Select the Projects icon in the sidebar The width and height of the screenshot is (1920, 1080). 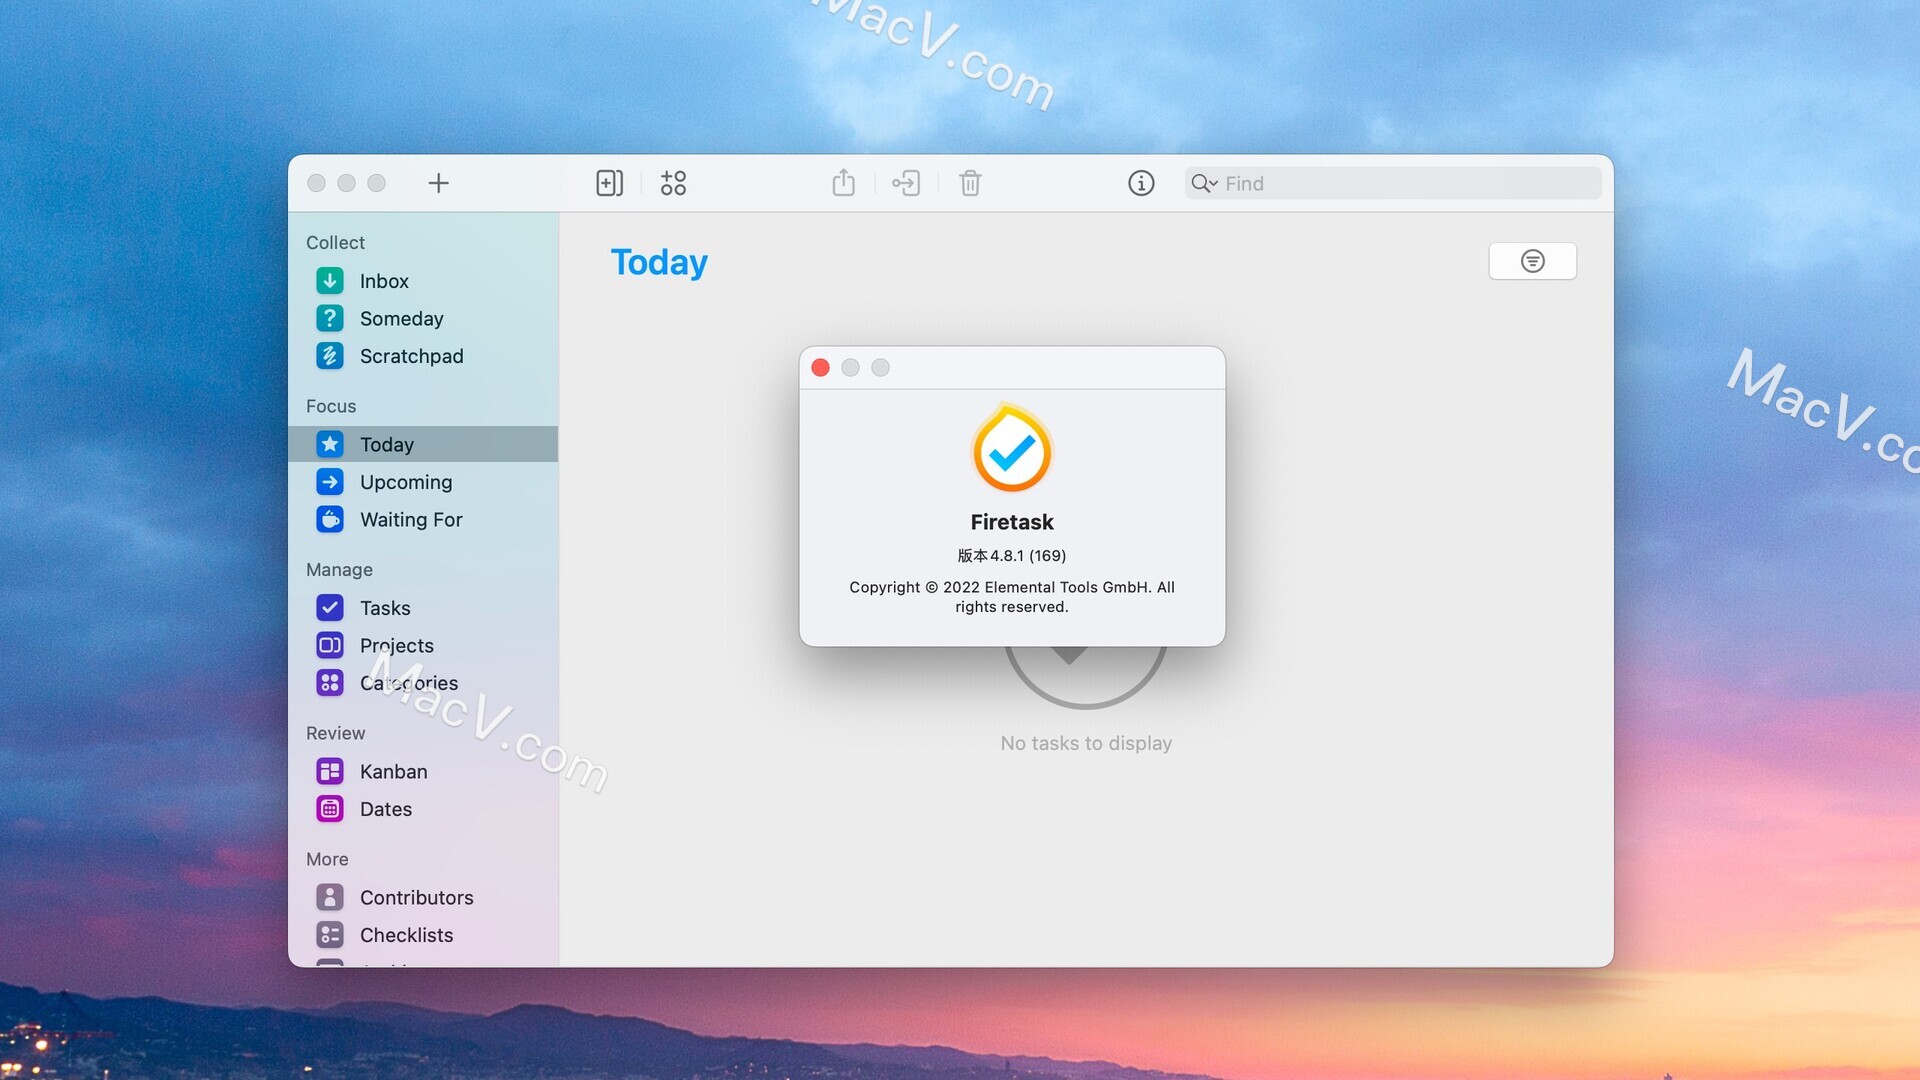(x=330, y=645)
